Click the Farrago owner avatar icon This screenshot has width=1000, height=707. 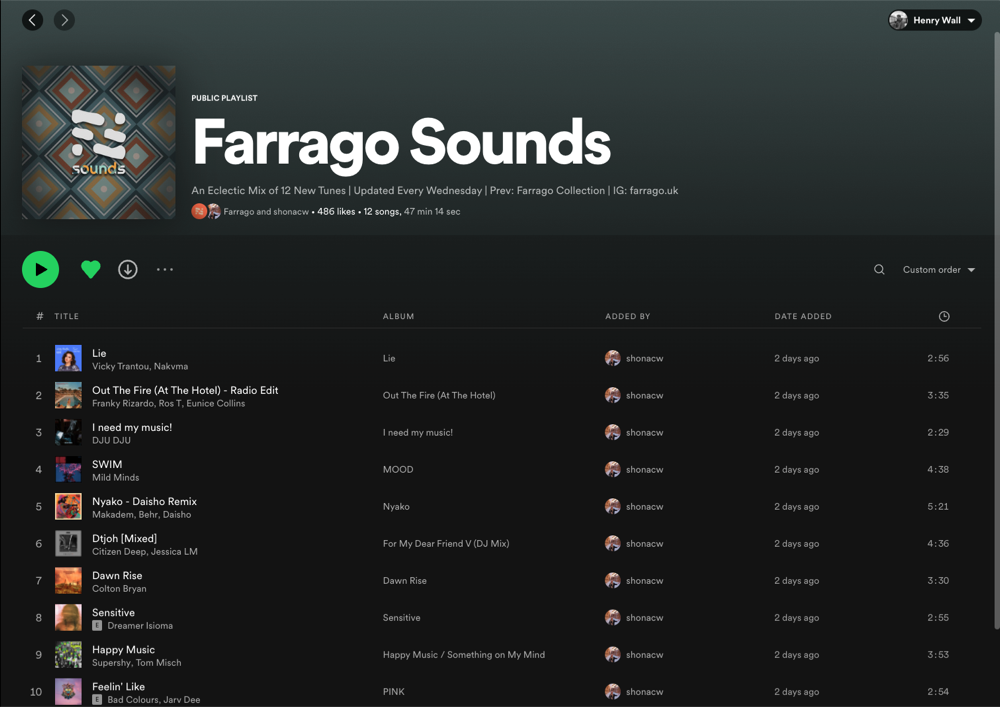pyautogui.click(x=199, y=212)
